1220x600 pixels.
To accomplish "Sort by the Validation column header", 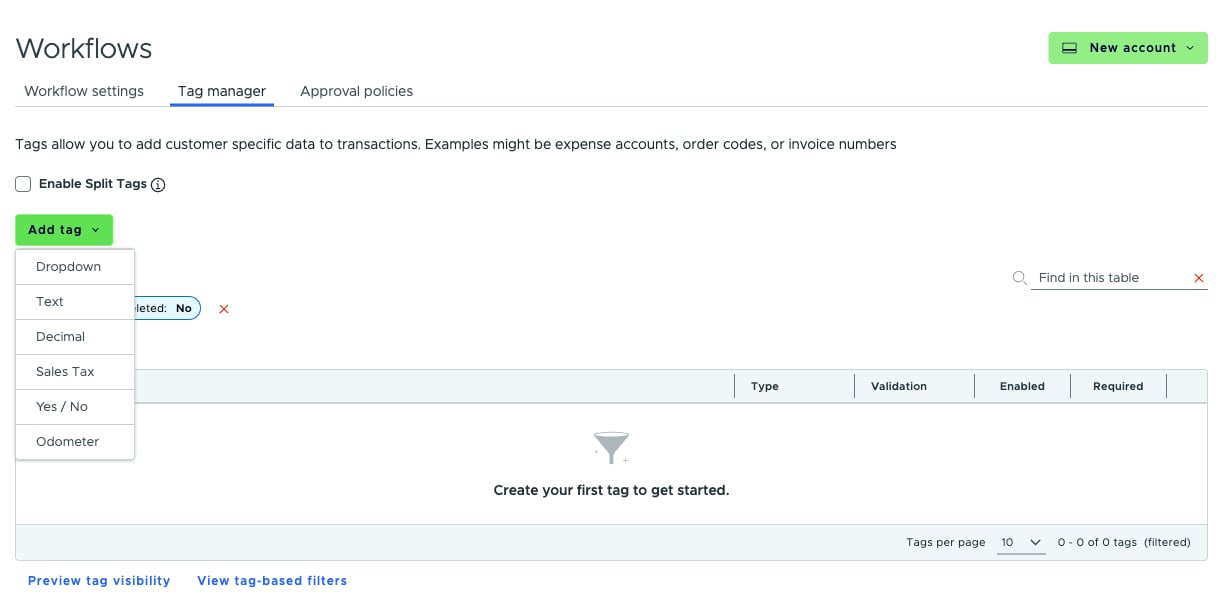I will (899, 386).
